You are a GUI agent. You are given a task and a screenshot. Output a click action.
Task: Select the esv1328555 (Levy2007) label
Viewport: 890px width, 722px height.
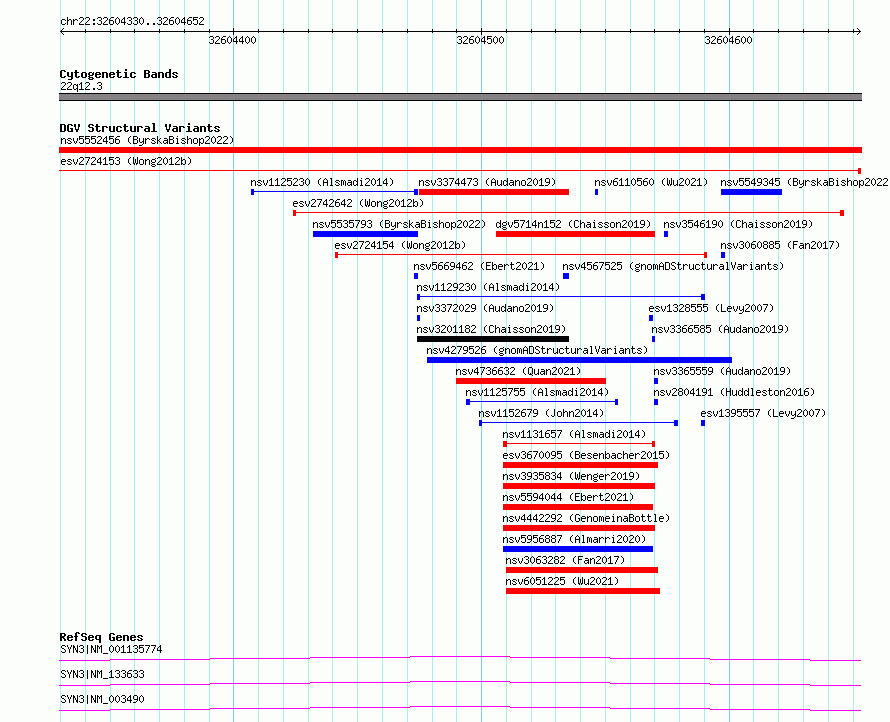tap(711, 308)
